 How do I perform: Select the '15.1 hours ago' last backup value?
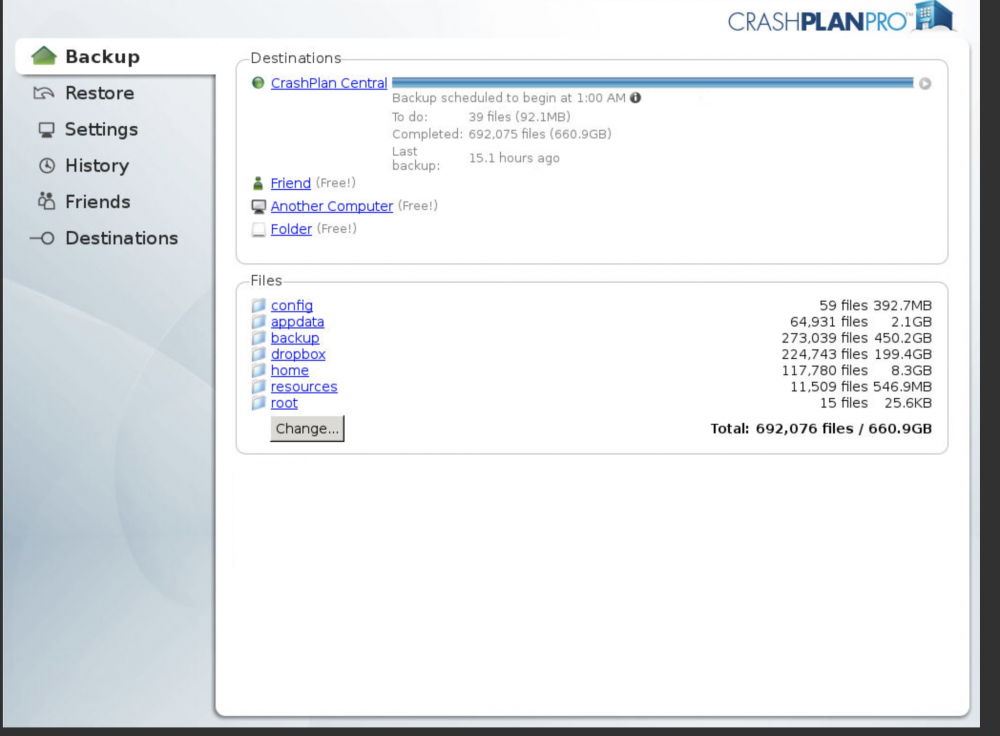514,158
